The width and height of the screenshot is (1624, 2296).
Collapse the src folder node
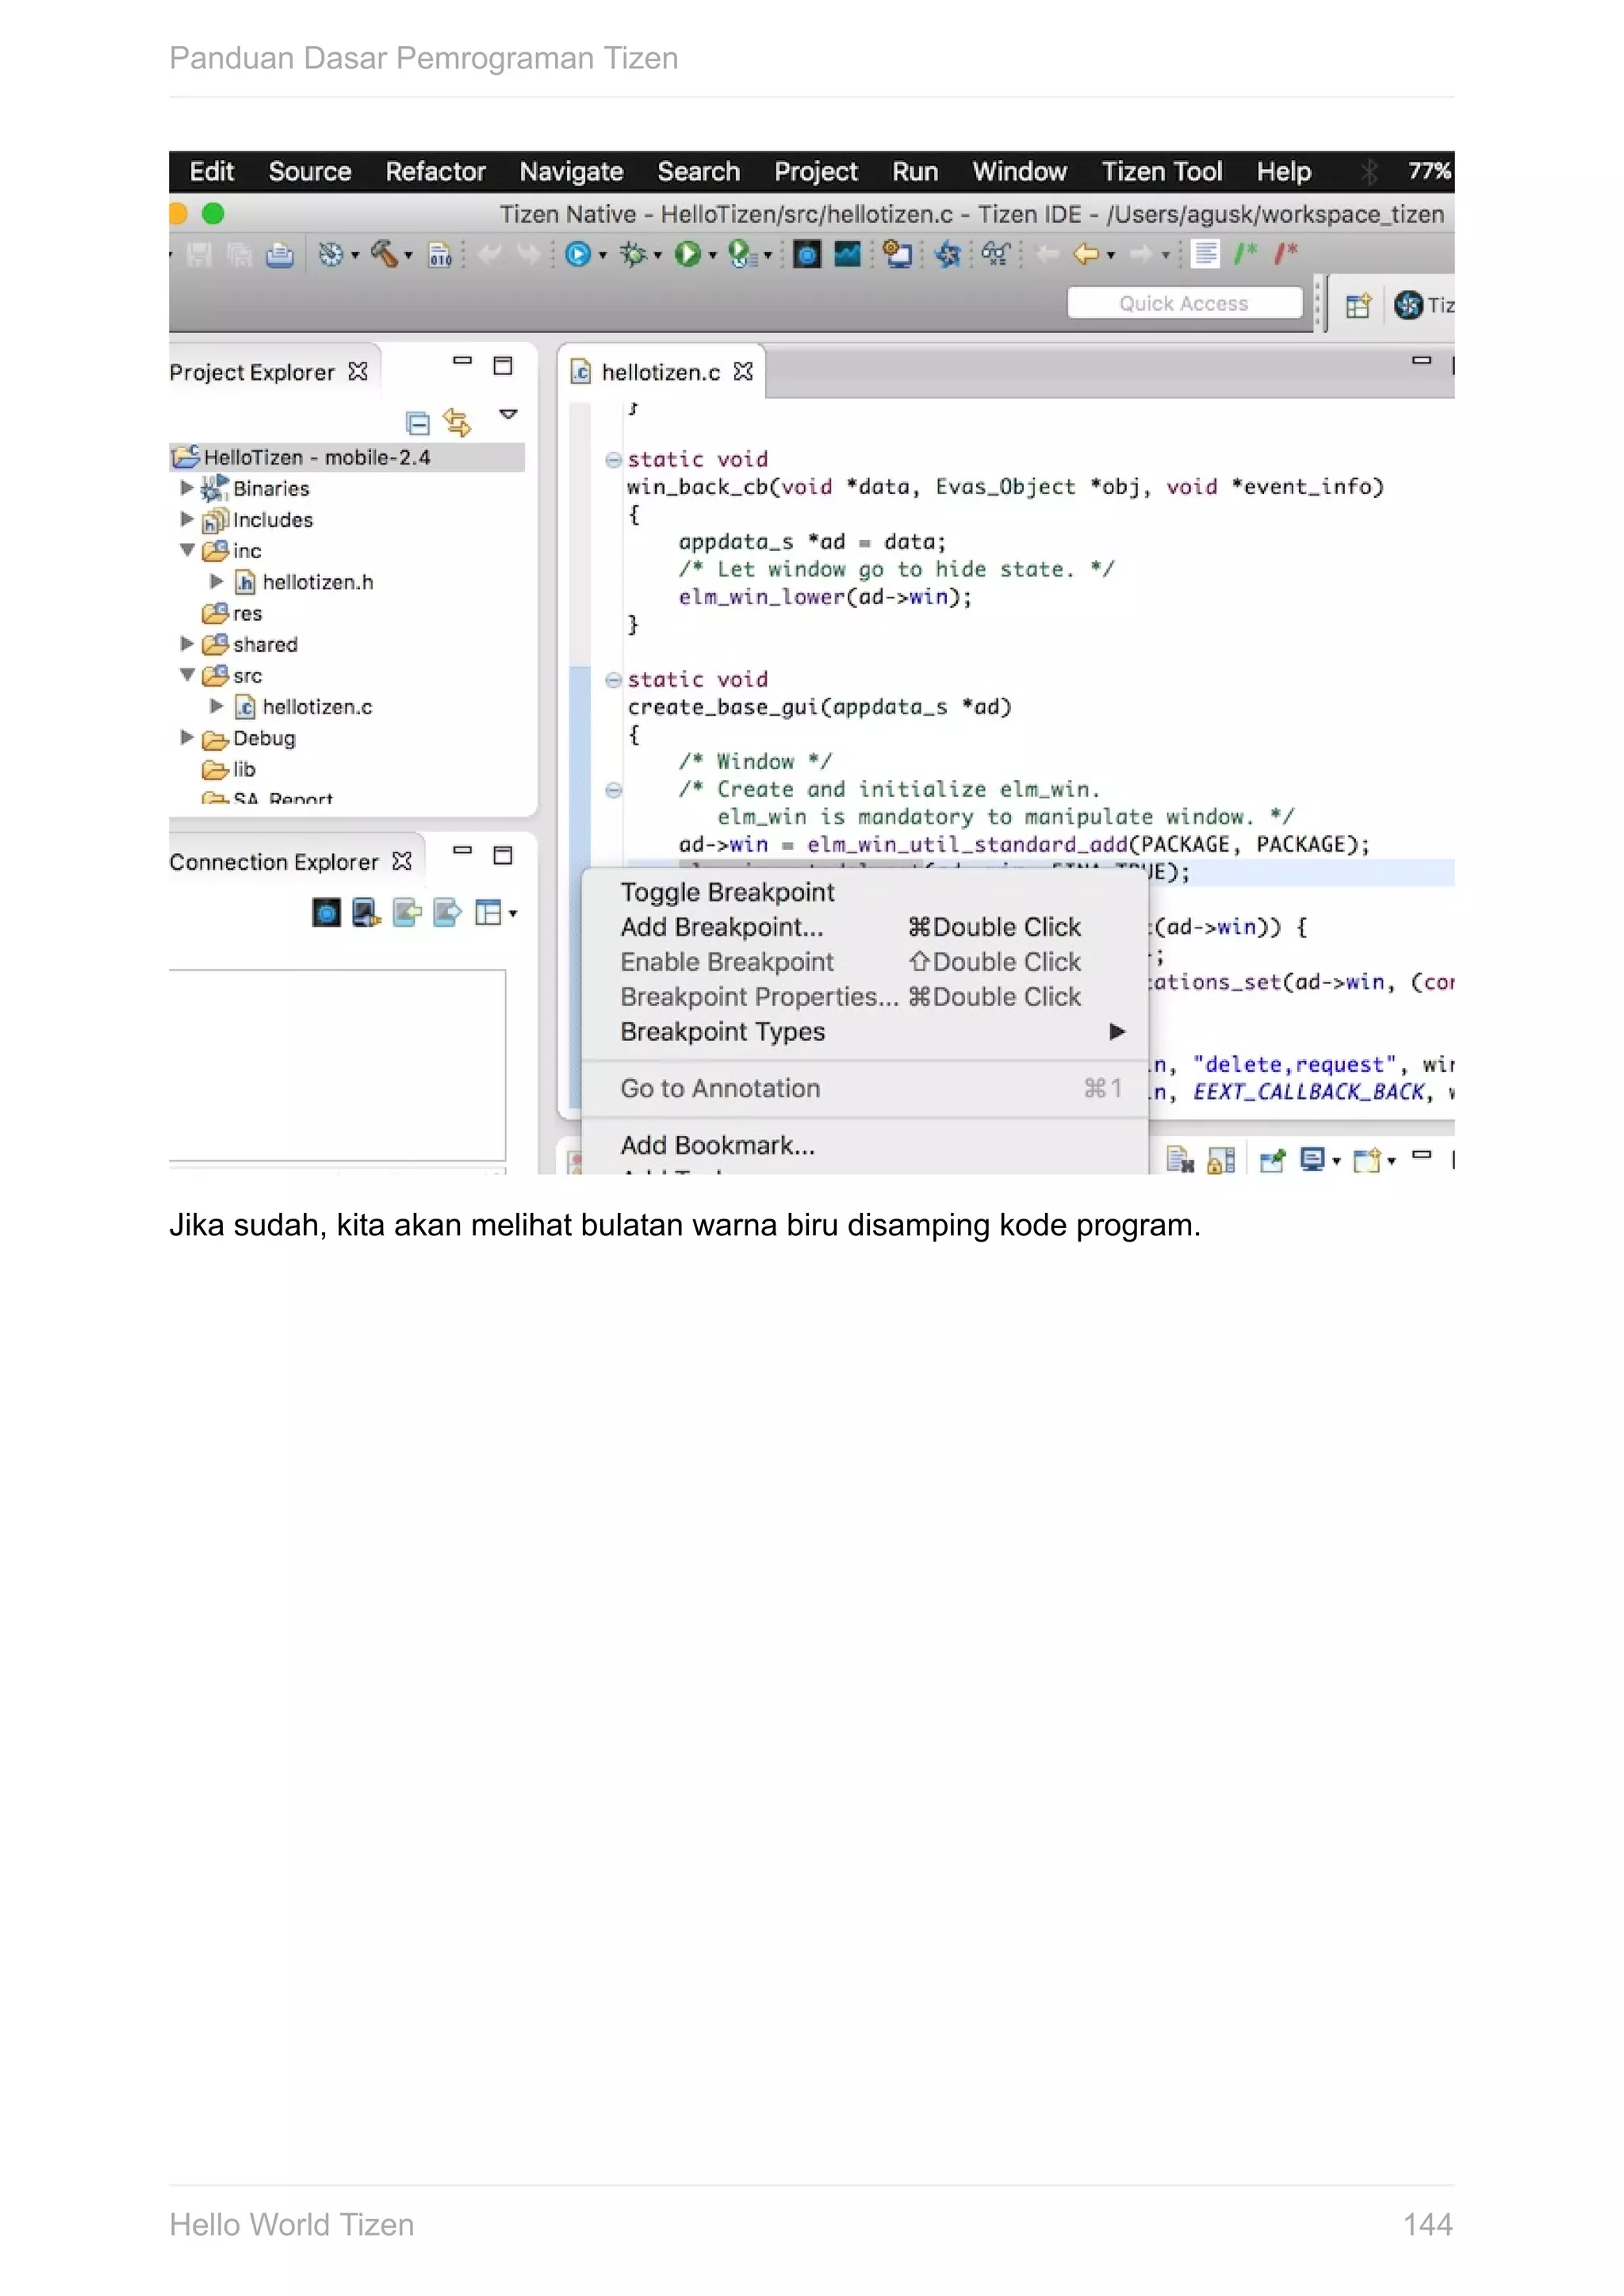tap(187, 675)
